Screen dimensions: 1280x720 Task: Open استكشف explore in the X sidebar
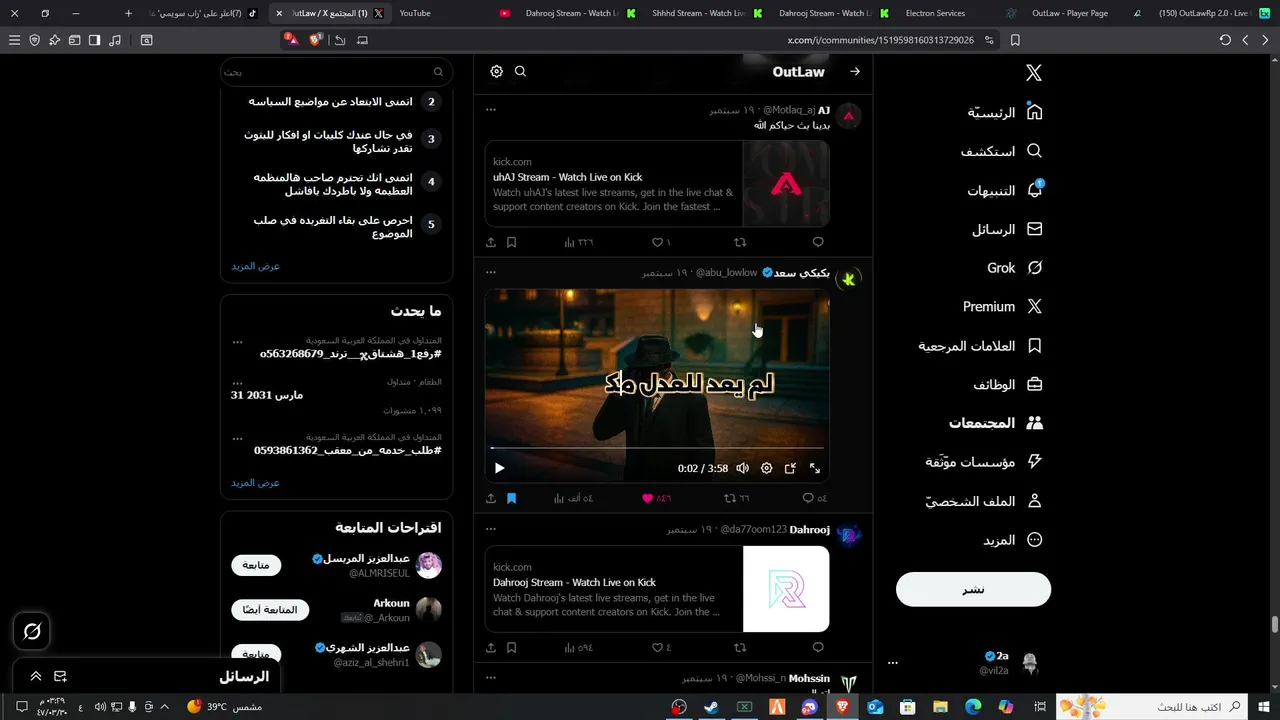pyautogui.click(x=1001, y=151)
